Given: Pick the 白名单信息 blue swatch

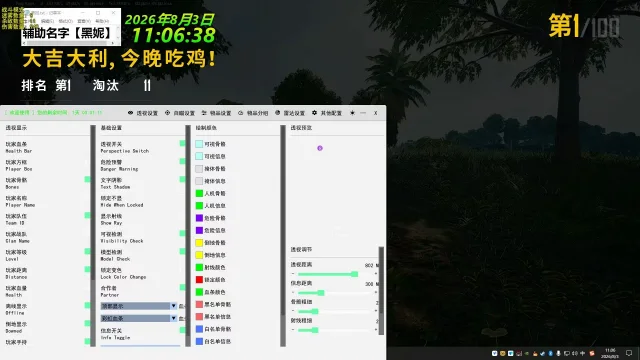Looking at the screenshot, I should [x=199, y=341].
